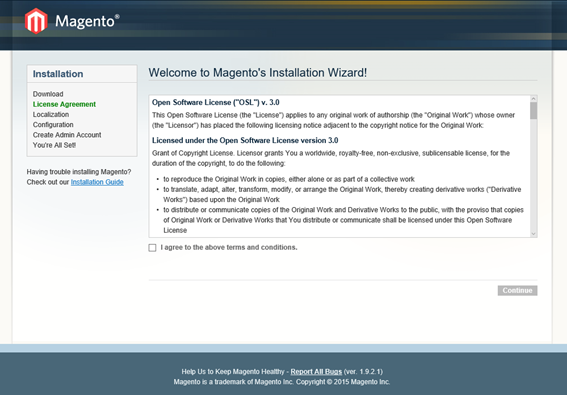Click the Installation sidebar heading

pos(58,74)
